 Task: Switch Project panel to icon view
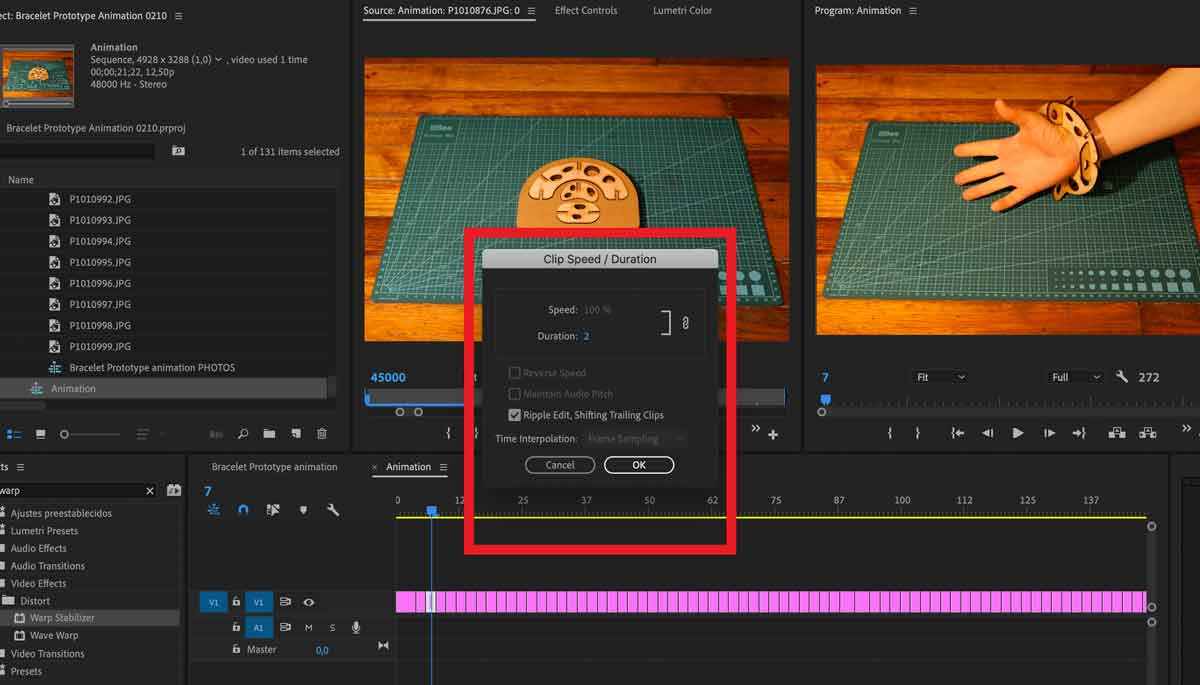40,434
